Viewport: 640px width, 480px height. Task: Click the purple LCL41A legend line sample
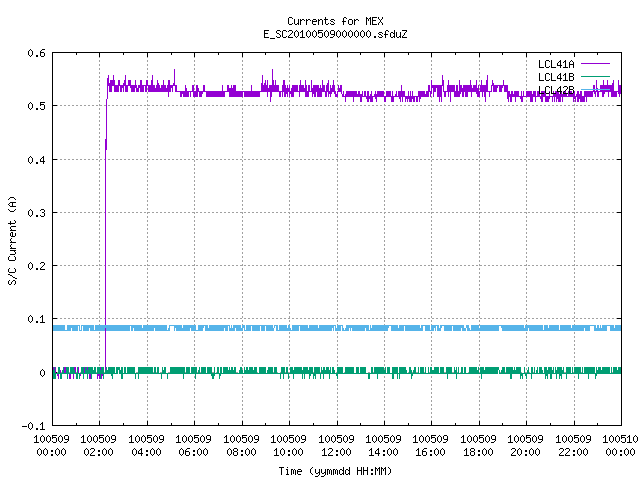[595, 64]
